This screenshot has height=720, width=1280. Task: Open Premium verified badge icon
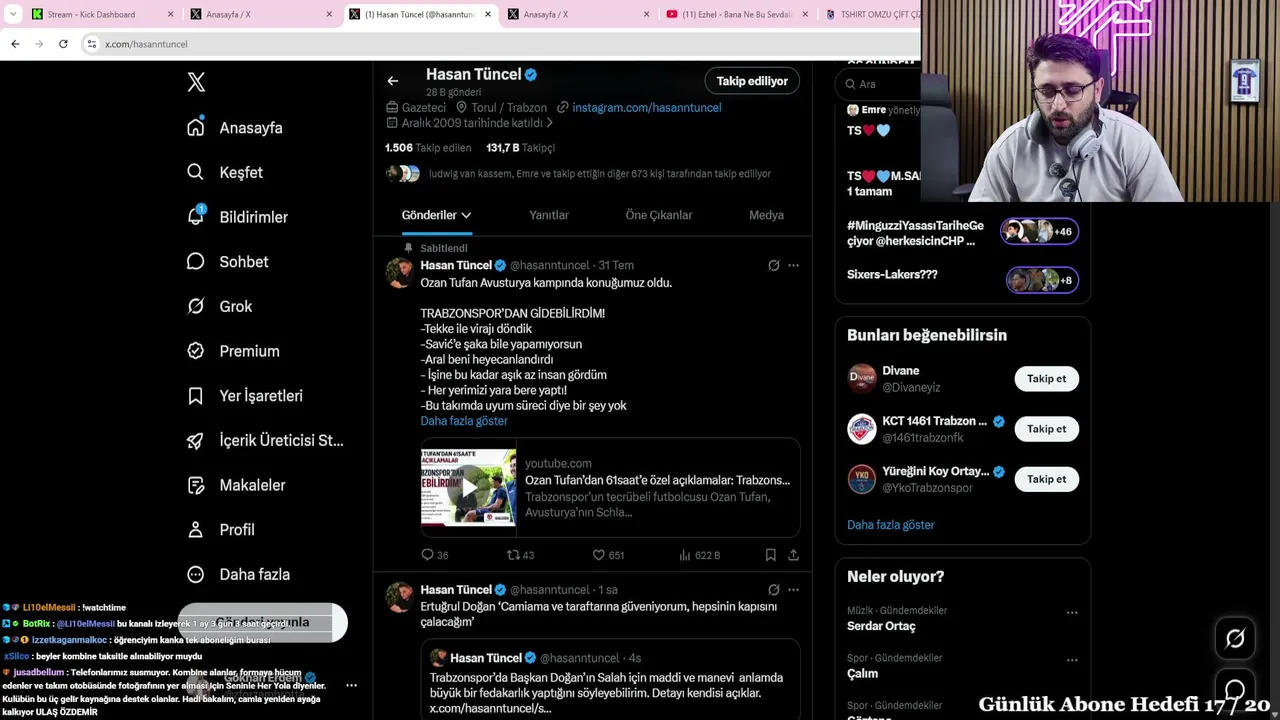pos(196,351)
